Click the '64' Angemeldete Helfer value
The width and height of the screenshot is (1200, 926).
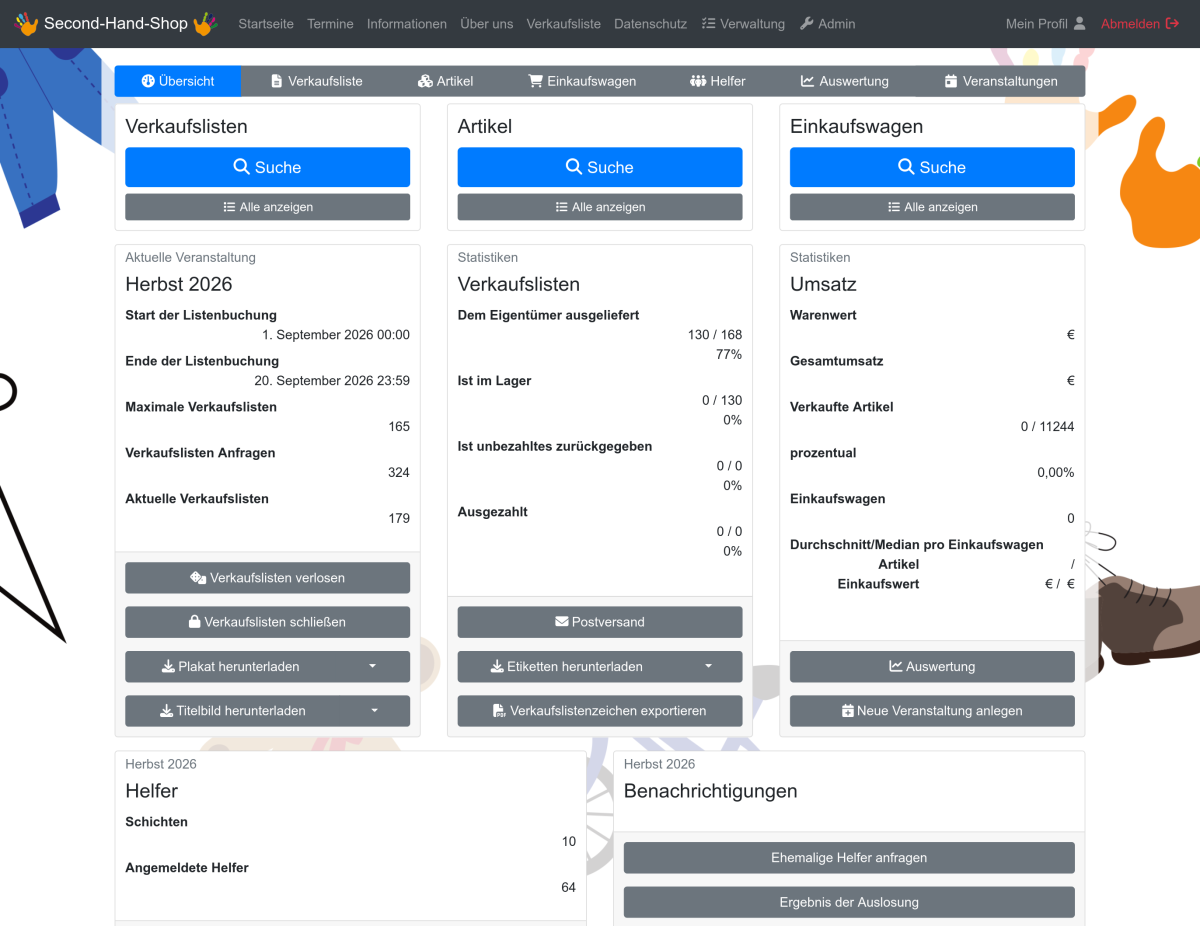click(569, 888)
